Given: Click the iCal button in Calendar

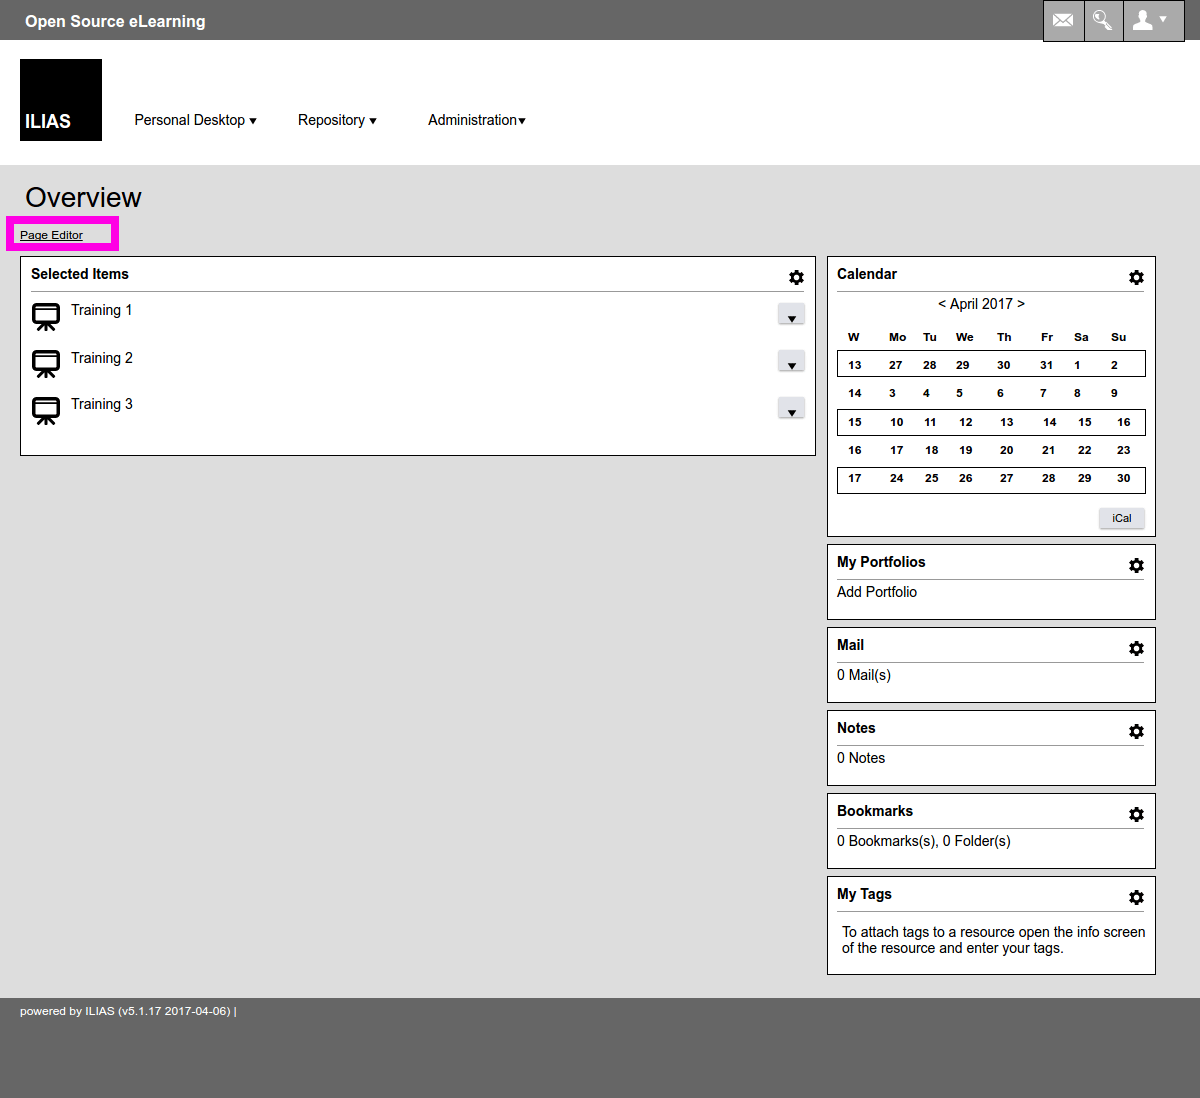Looking at the screenshot, I should point(1121,518).
